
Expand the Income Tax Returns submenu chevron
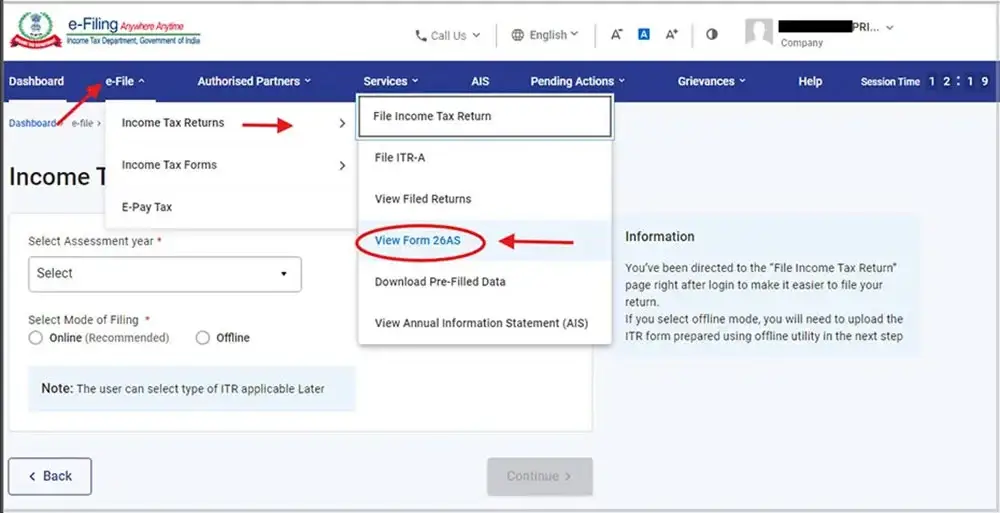click(x=342, y=123)
